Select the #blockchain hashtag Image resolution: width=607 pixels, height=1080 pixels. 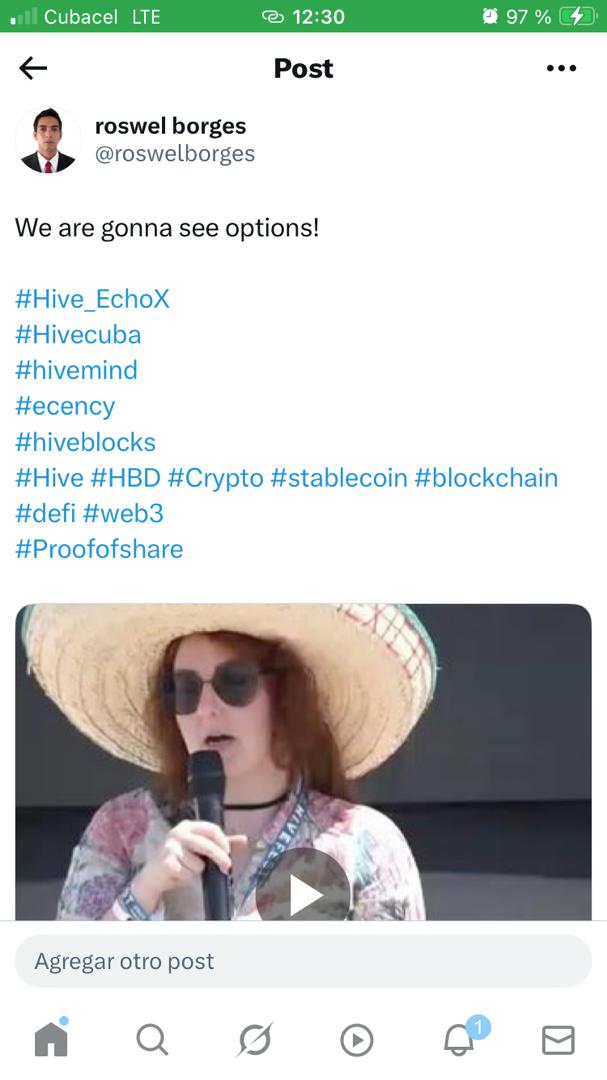pos(486,478)
